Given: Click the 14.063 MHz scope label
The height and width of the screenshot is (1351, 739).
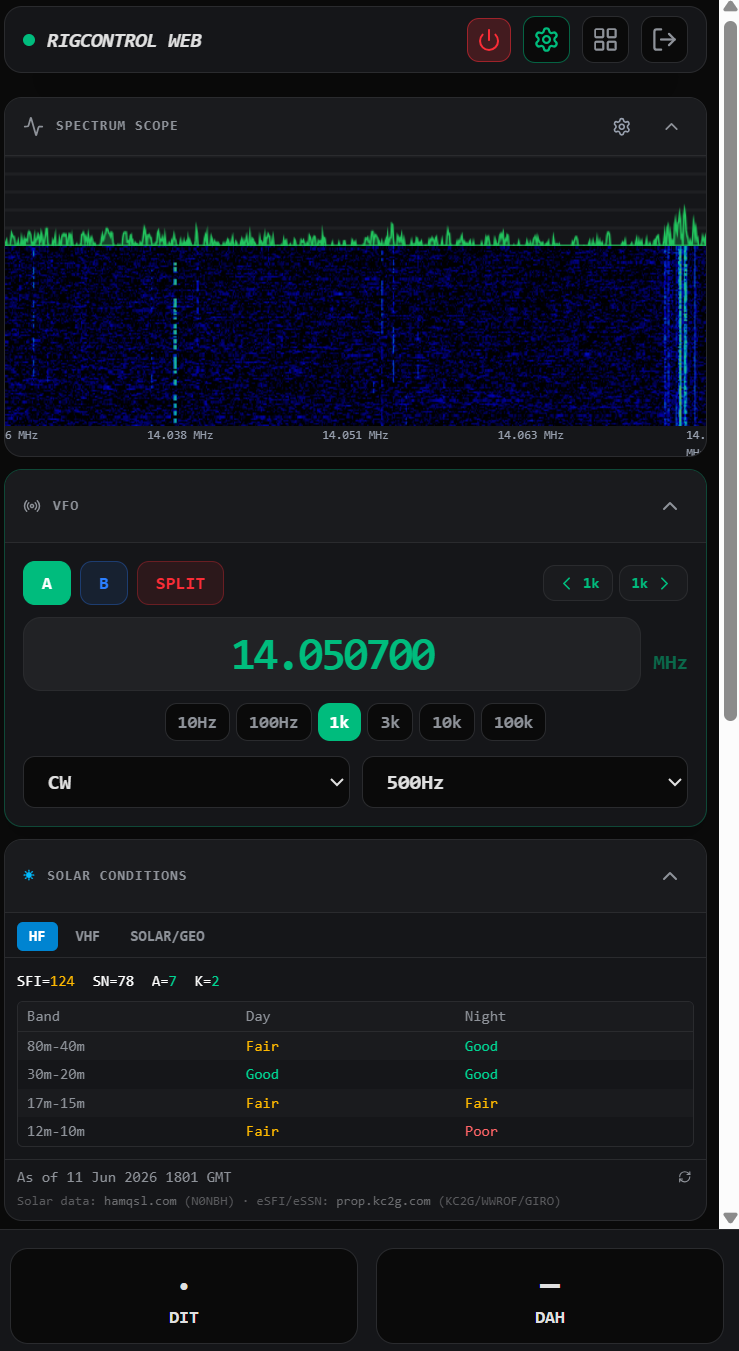Looking at the screenshot, I should point(531,435).
